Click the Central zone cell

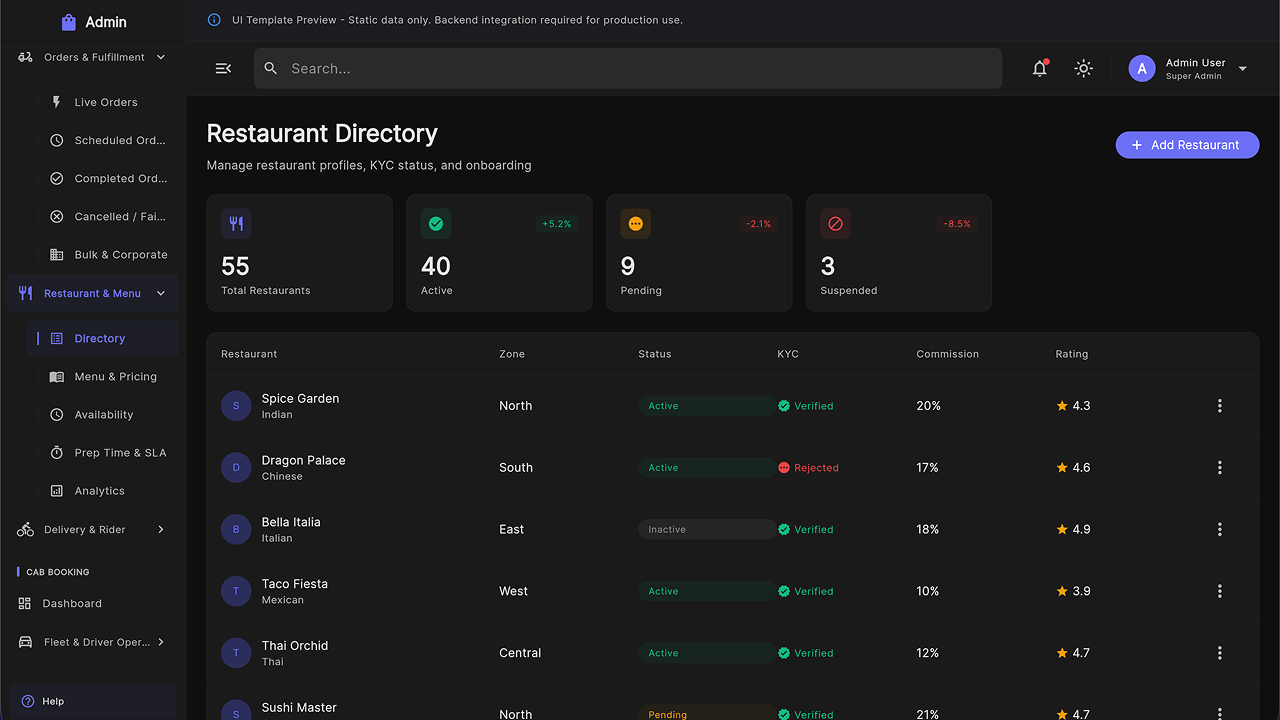click(520, 653)
